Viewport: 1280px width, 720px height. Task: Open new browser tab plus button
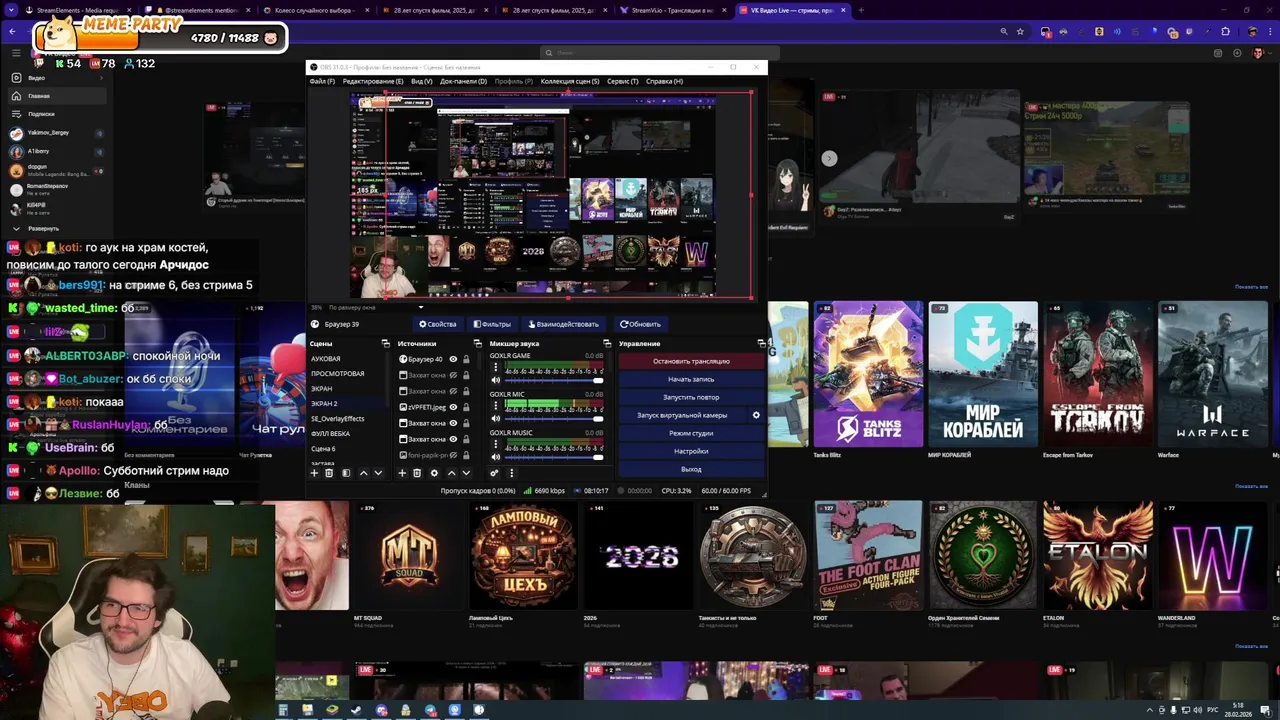pos(861,10)
